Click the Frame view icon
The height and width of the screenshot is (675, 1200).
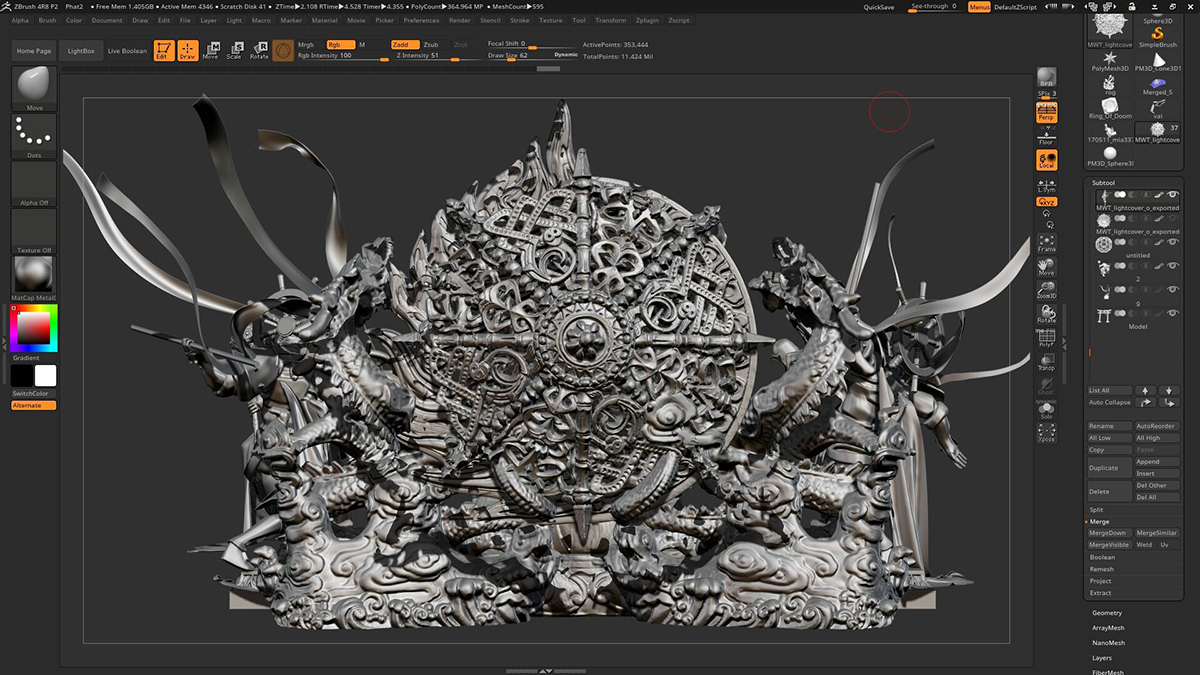1046,243
